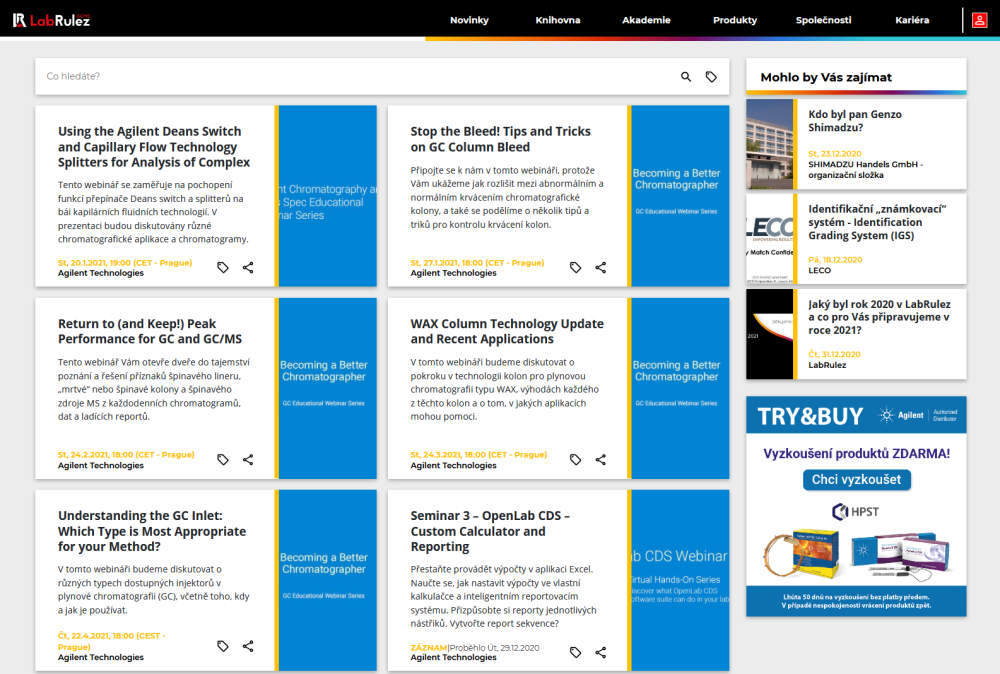Screen dimensions: 1000x674
Task: Click the LabRulez 2021 article thumbnail
Action: (x=770, y=334)
